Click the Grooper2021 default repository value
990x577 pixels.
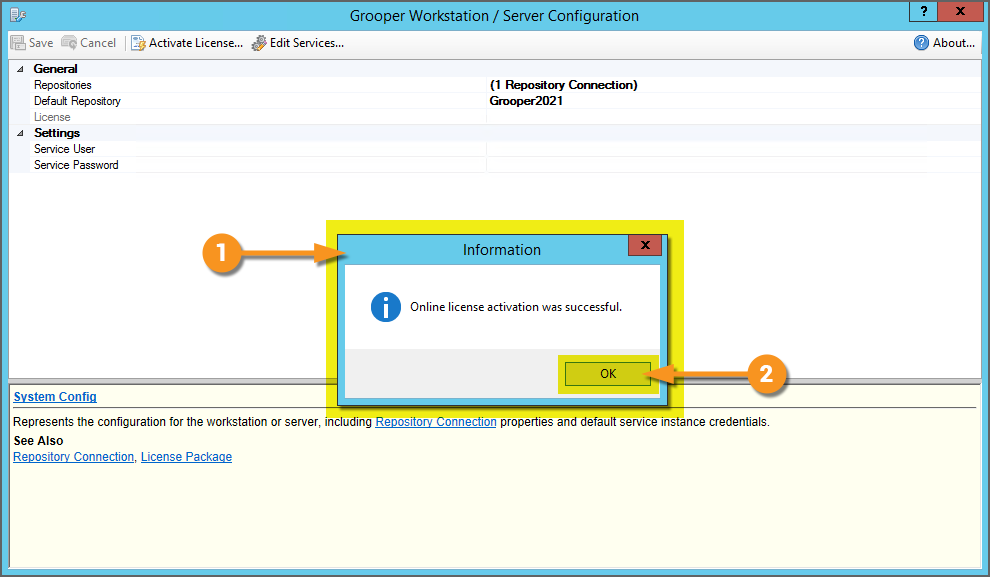[x=526, y=101]
